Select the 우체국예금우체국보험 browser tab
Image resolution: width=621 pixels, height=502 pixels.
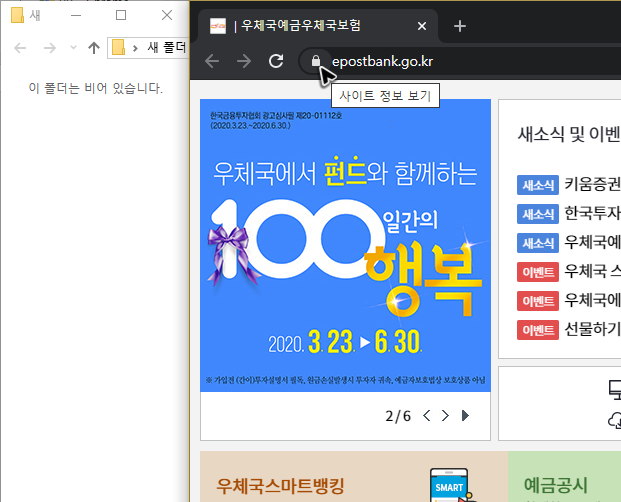click(x=318, y=26)
